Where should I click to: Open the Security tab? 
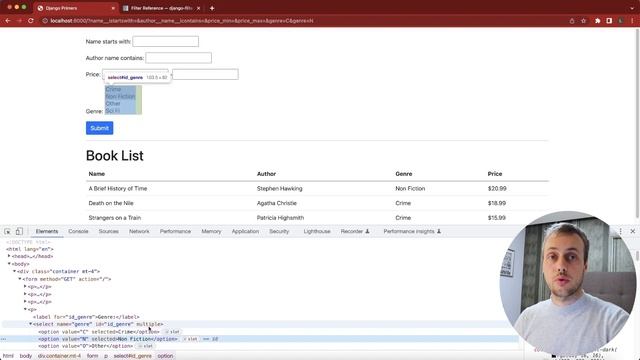tap(279, 231)
